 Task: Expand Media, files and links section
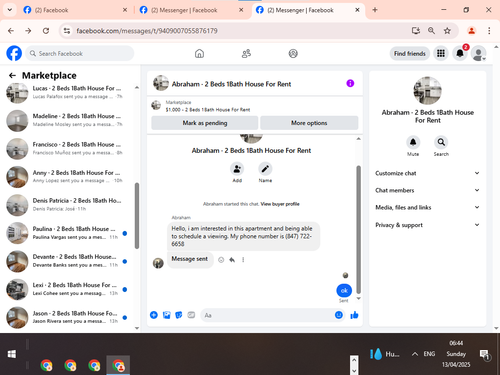427,207
